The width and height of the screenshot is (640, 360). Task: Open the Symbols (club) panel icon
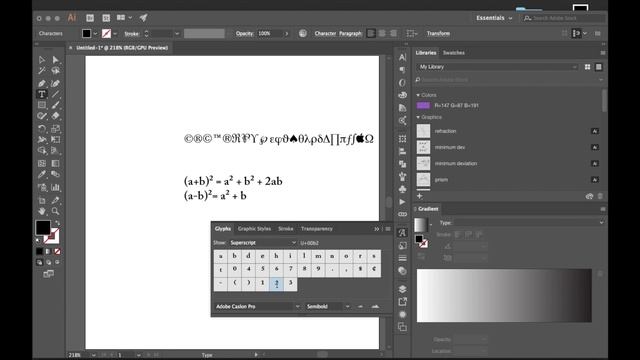(402, 189)
